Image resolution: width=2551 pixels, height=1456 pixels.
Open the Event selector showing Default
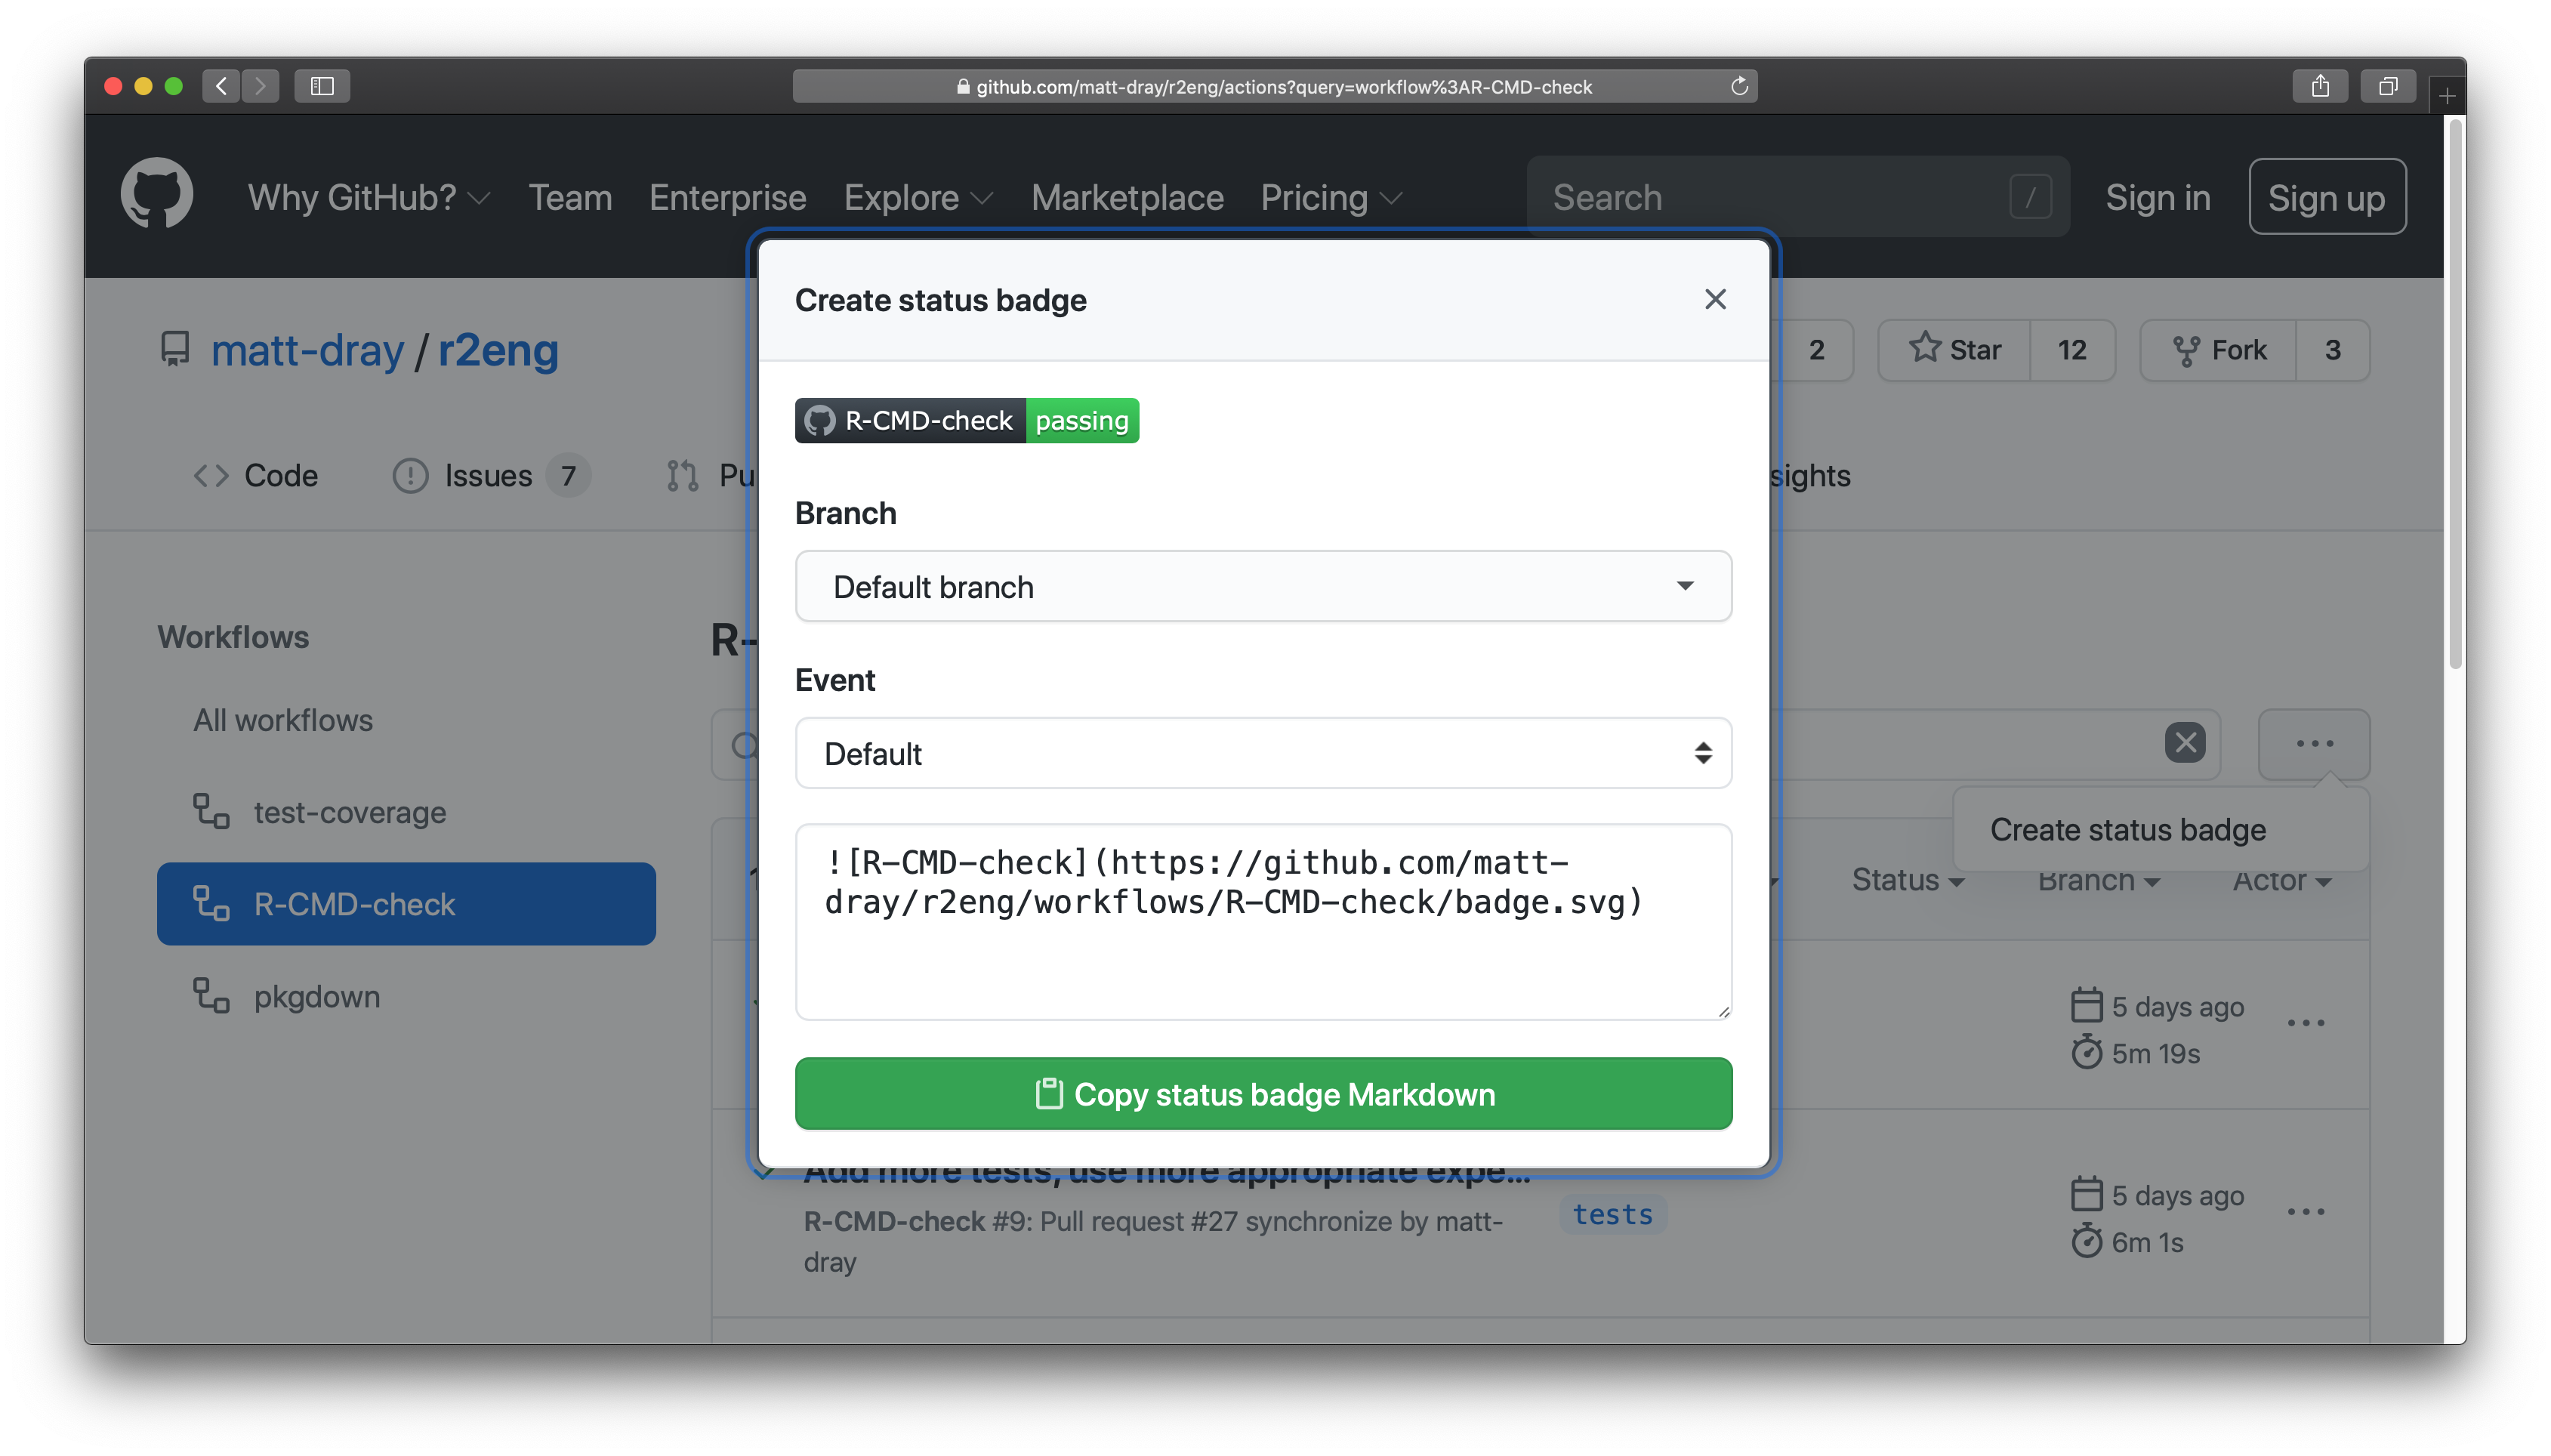(x=1262, y=753)
